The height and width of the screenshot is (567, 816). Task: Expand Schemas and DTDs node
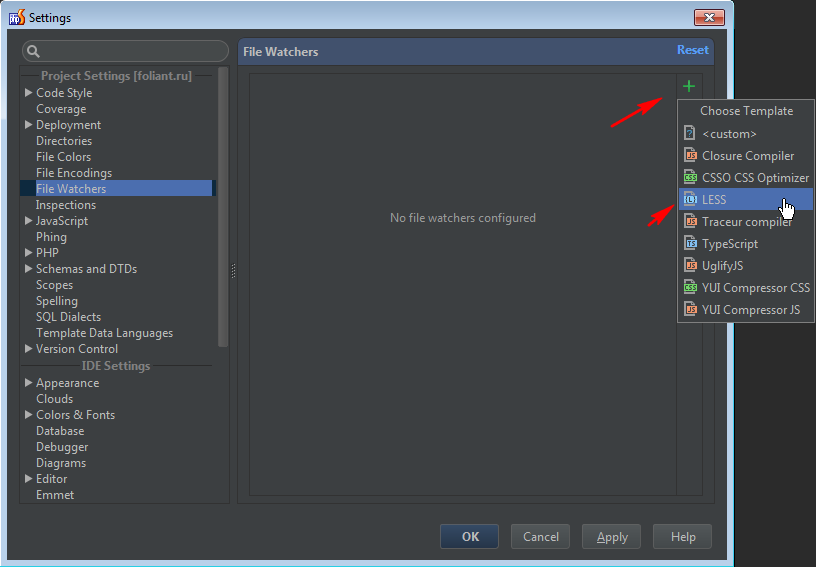tap(29, 268)
